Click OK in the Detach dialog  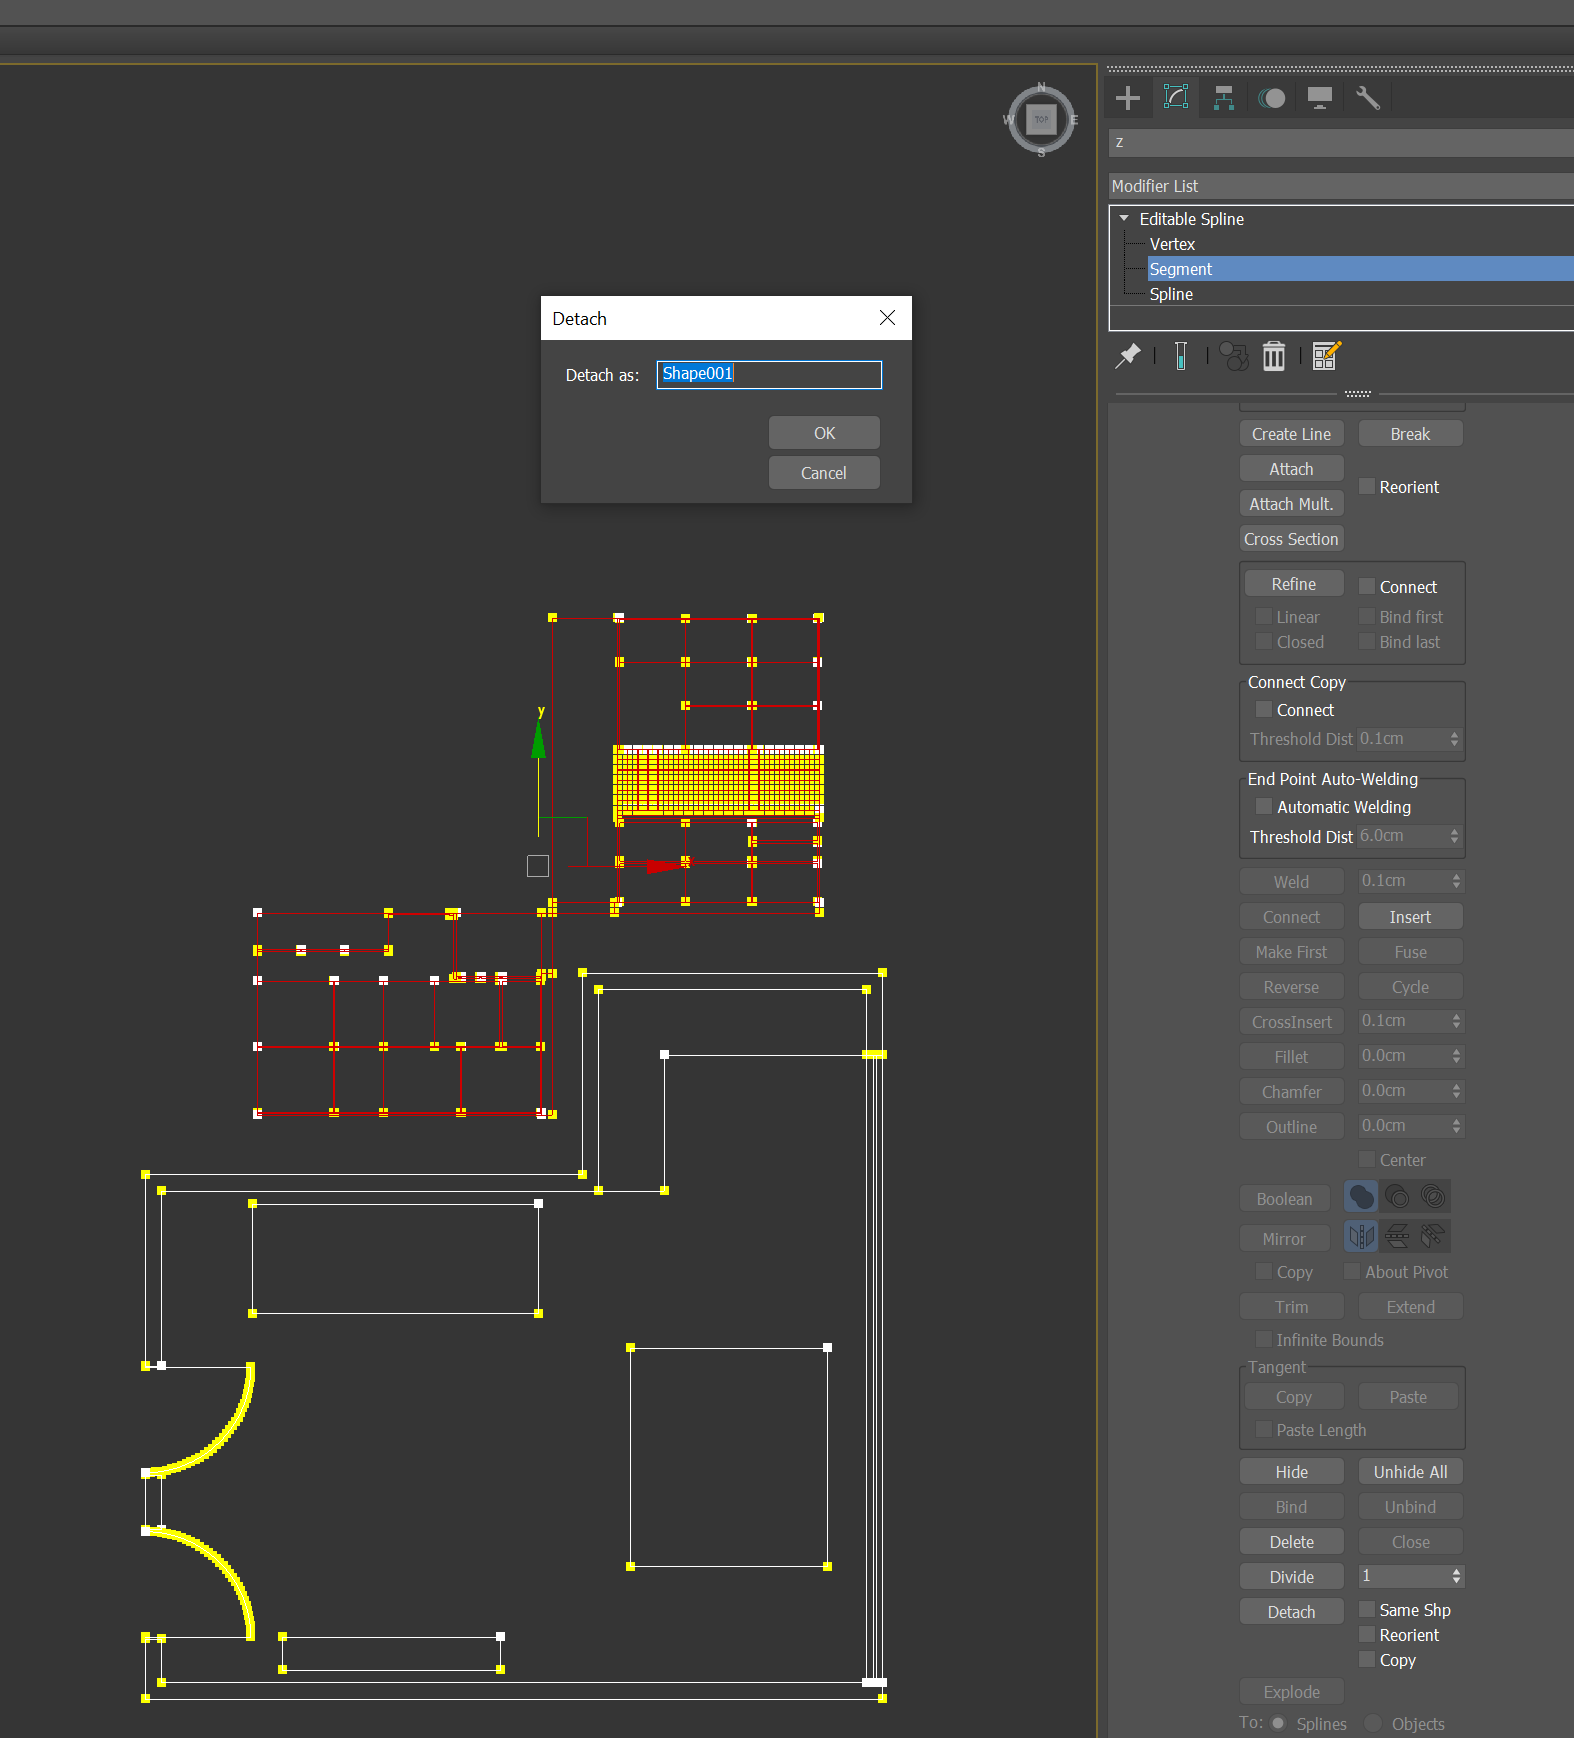pos(824,433)
